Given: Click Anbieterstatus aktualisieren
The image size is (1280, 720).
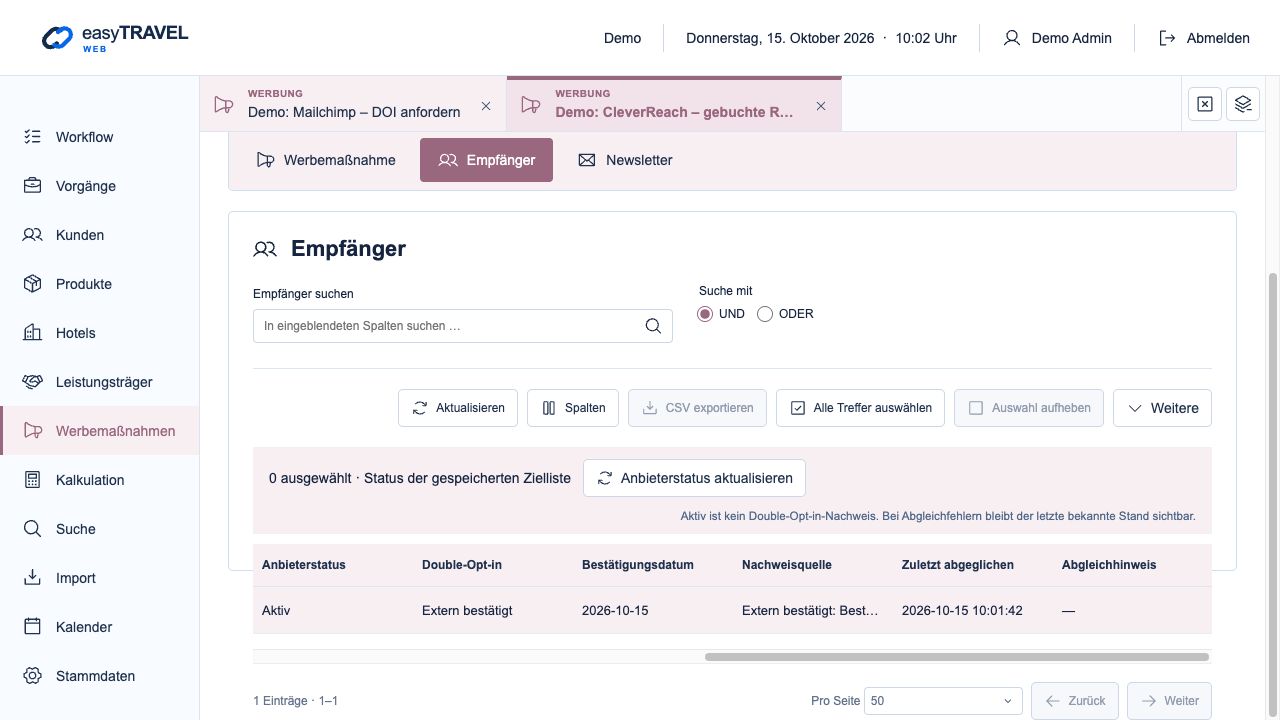Looking at the screenshot, I should pos(694,478).
